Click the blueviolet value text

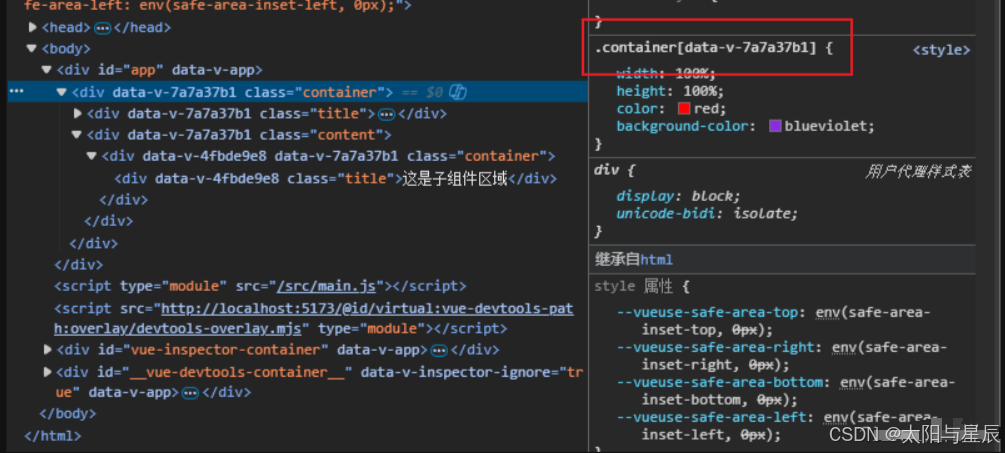(826, 126)
